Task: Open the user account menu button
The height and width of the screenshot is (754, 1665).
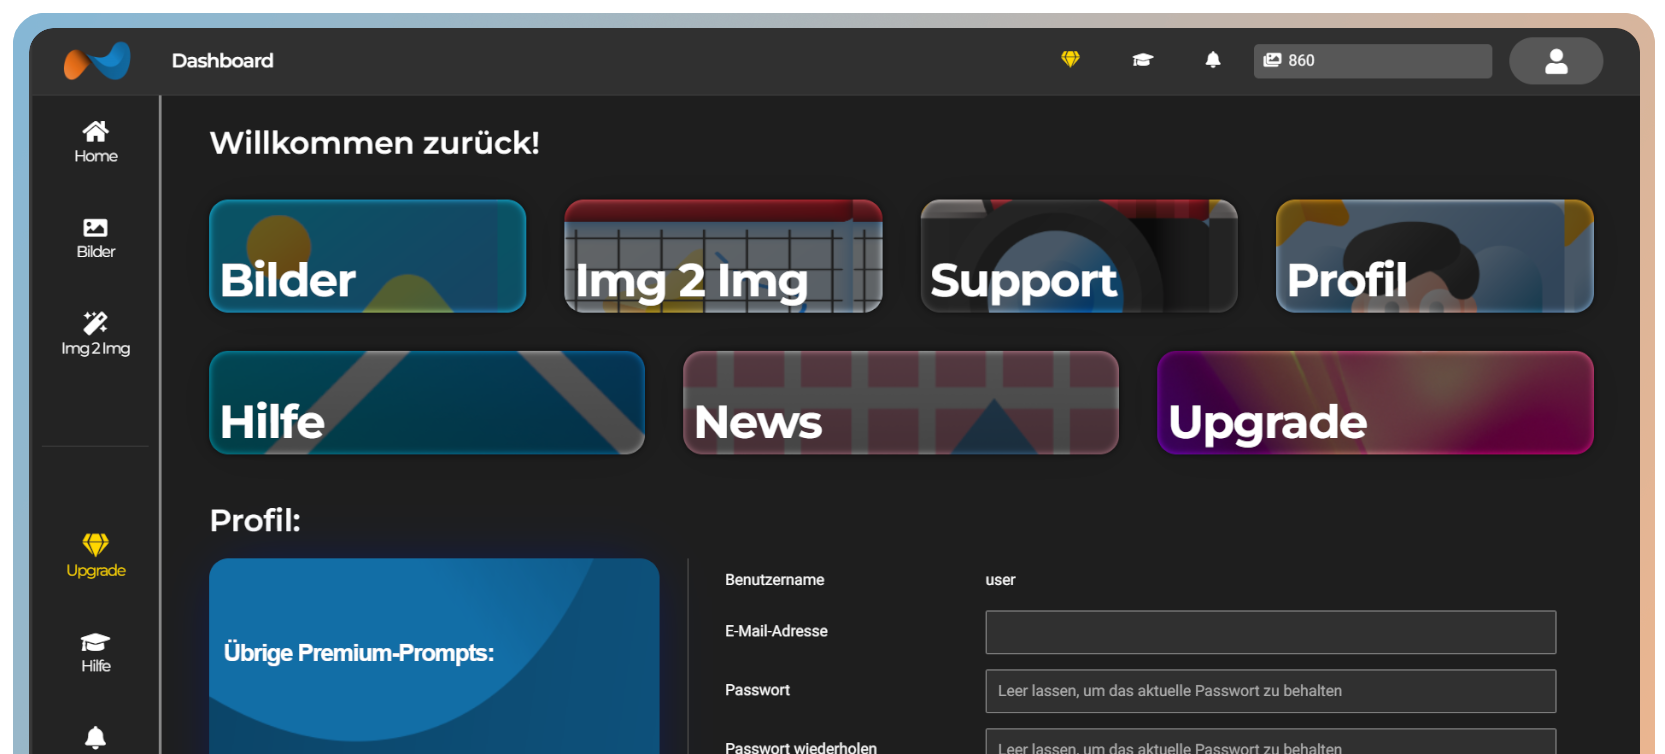Action: pos(1555,61)
